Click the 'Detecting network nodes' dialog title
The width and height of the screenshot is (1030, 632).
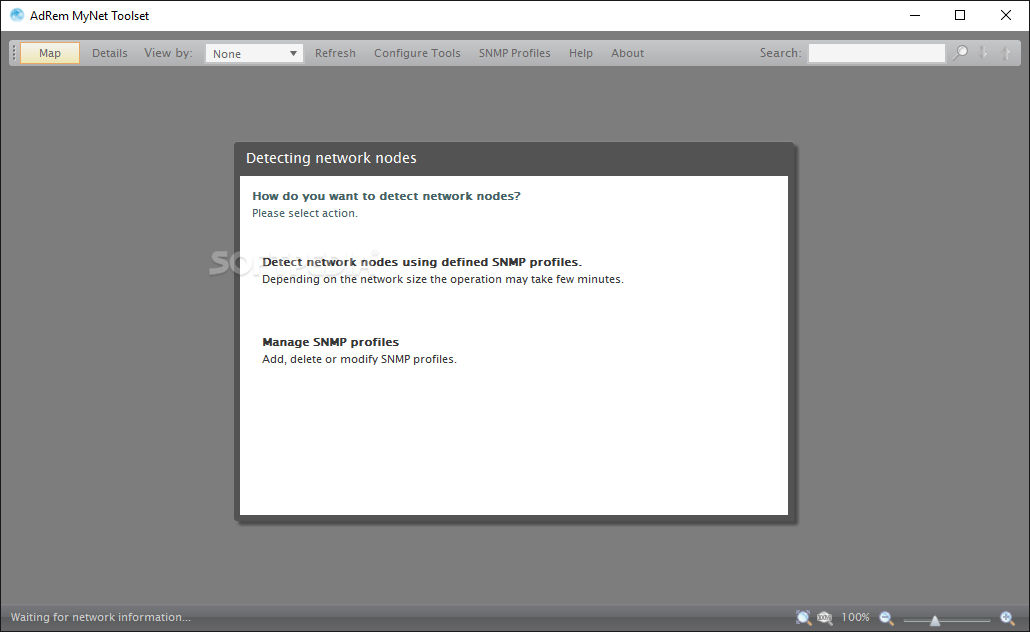(331, 158)
